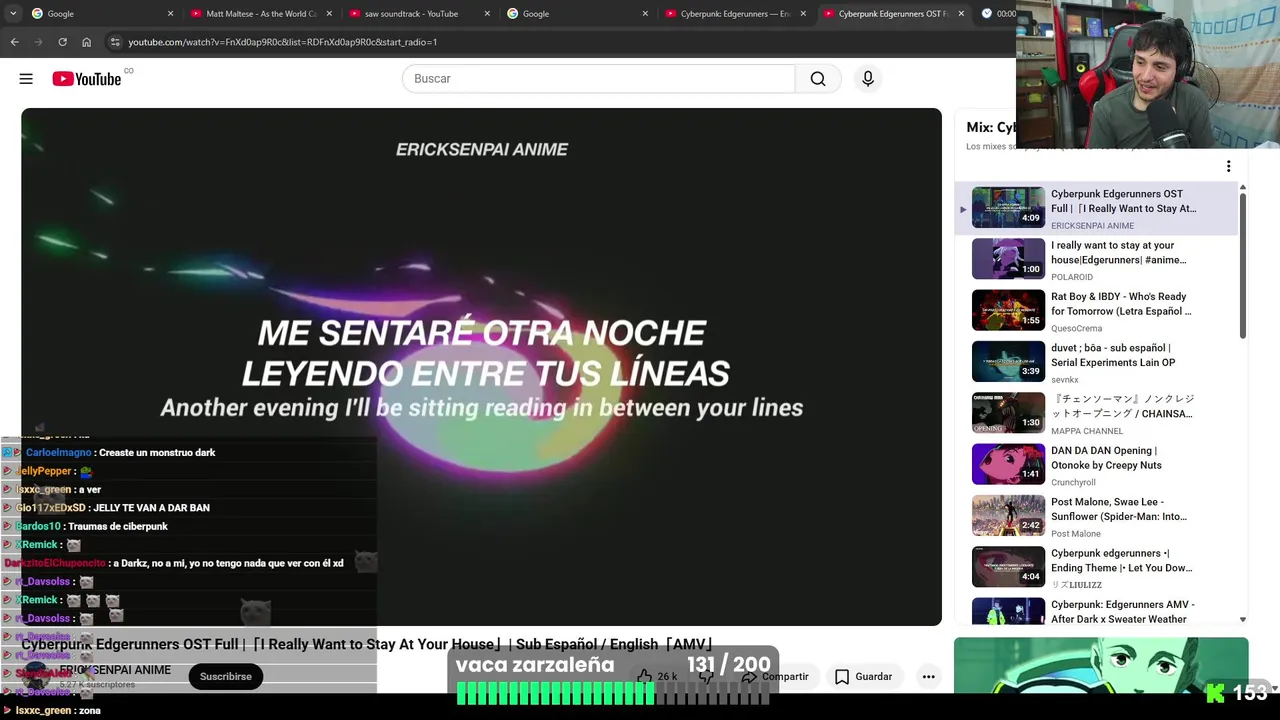Close the saw soundtrack tab
The image size is (1280, 720).
[x=487, y=14]
